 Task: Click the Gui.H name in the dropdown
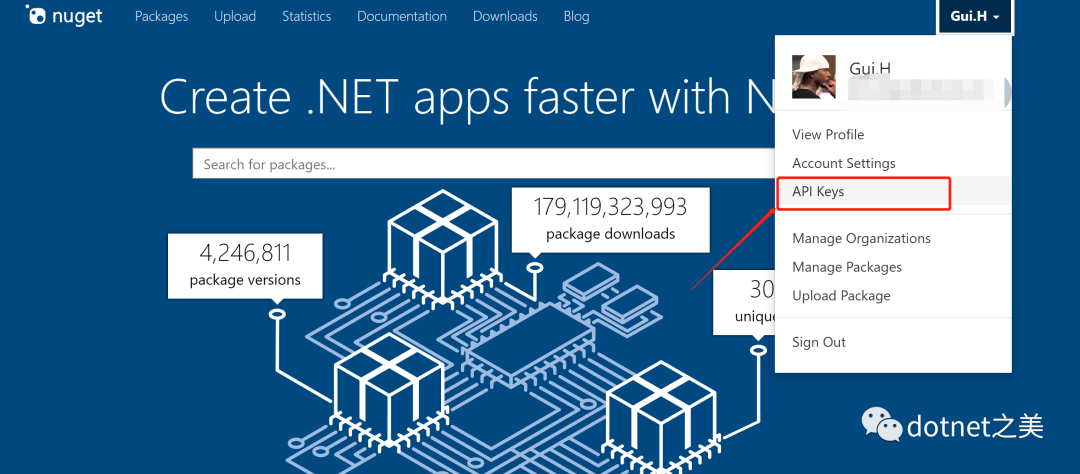pyautogui.click(x=869, y=68)
